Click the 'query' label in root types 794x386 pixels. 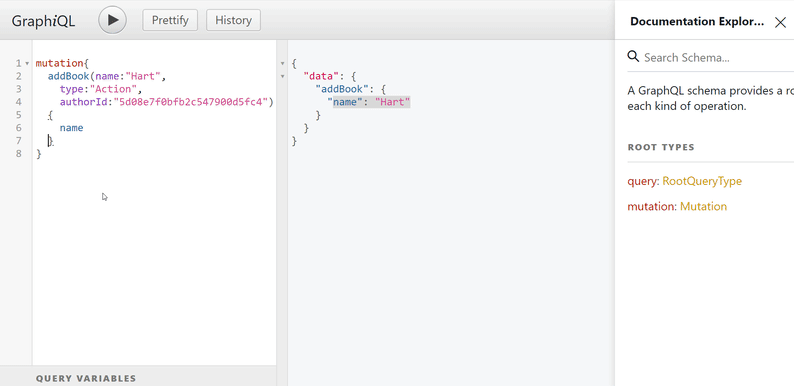click(x=642, y=181)
